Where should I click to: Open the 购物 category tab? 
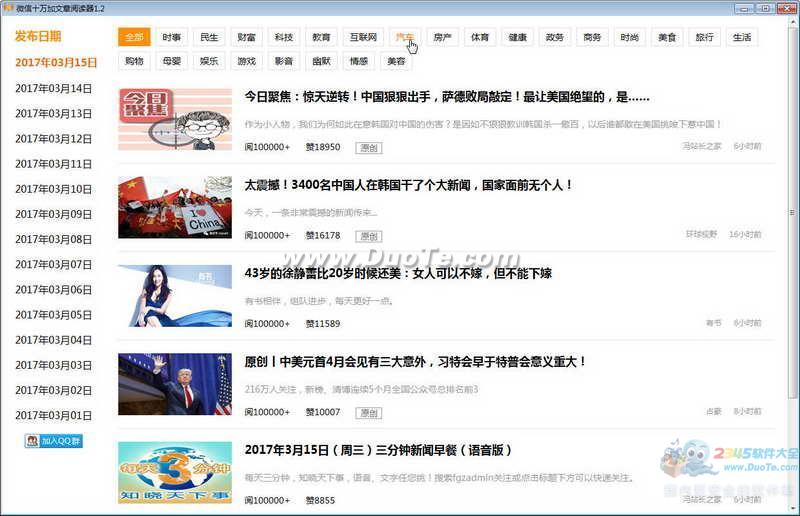pyautogui.click(x=134, y=61)
